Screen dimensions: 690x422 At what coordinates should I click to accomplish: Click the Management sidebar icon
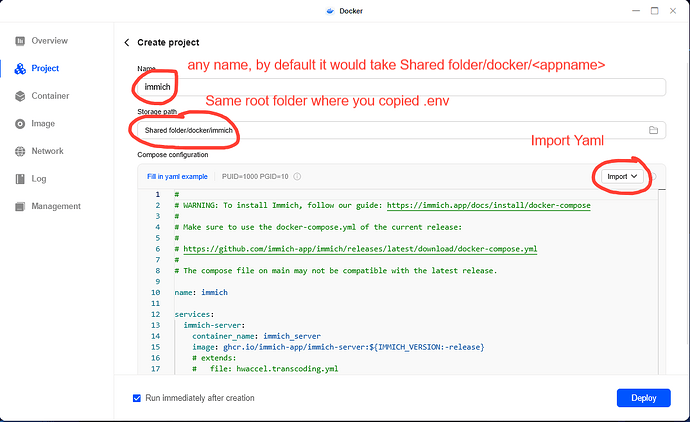(x=21, y=207)
